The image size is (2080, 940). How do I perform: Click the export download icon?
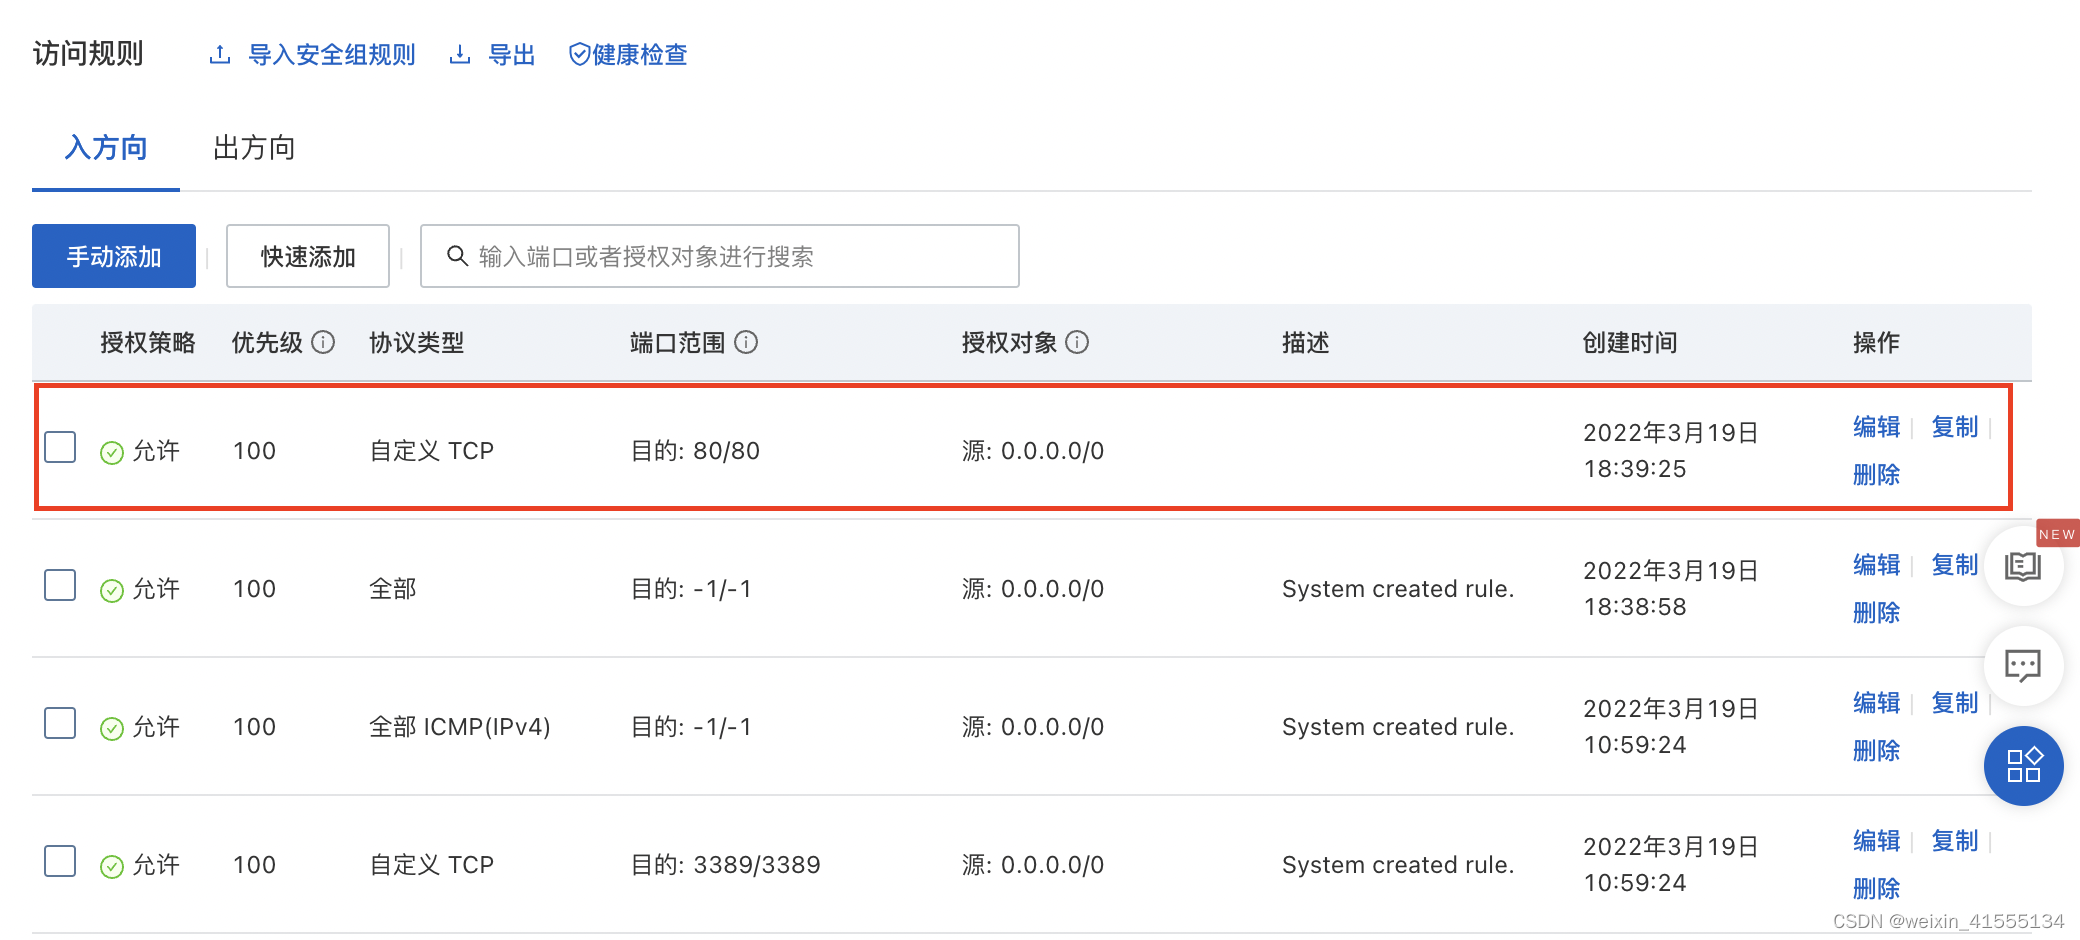pos(460,55)
